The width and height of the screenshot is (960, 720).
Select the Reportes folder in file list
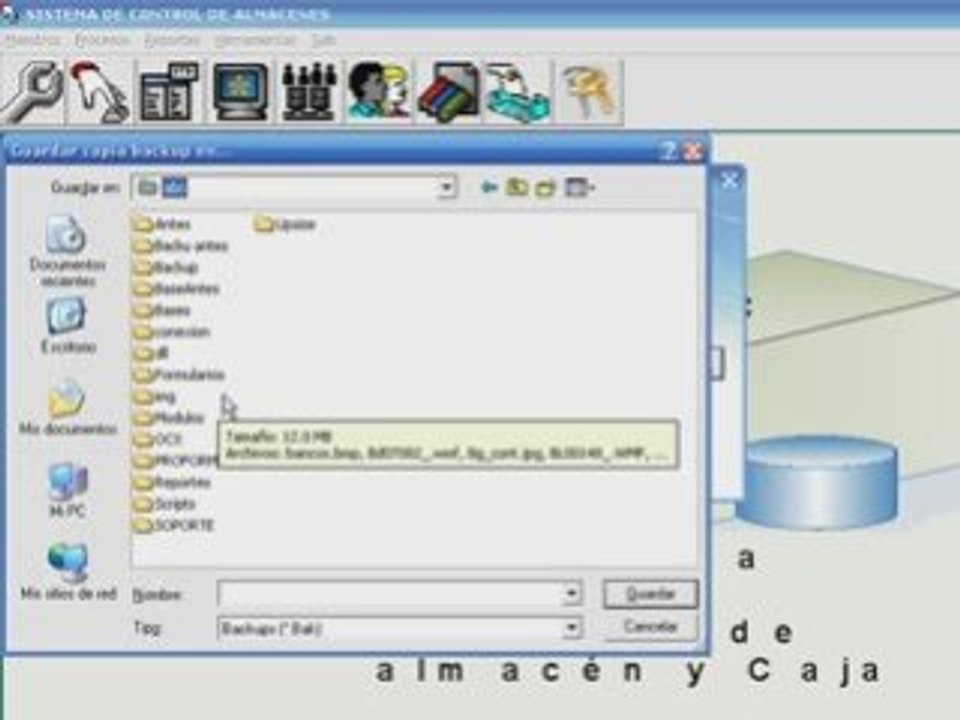pyautogui.click(x=173, y=482)
